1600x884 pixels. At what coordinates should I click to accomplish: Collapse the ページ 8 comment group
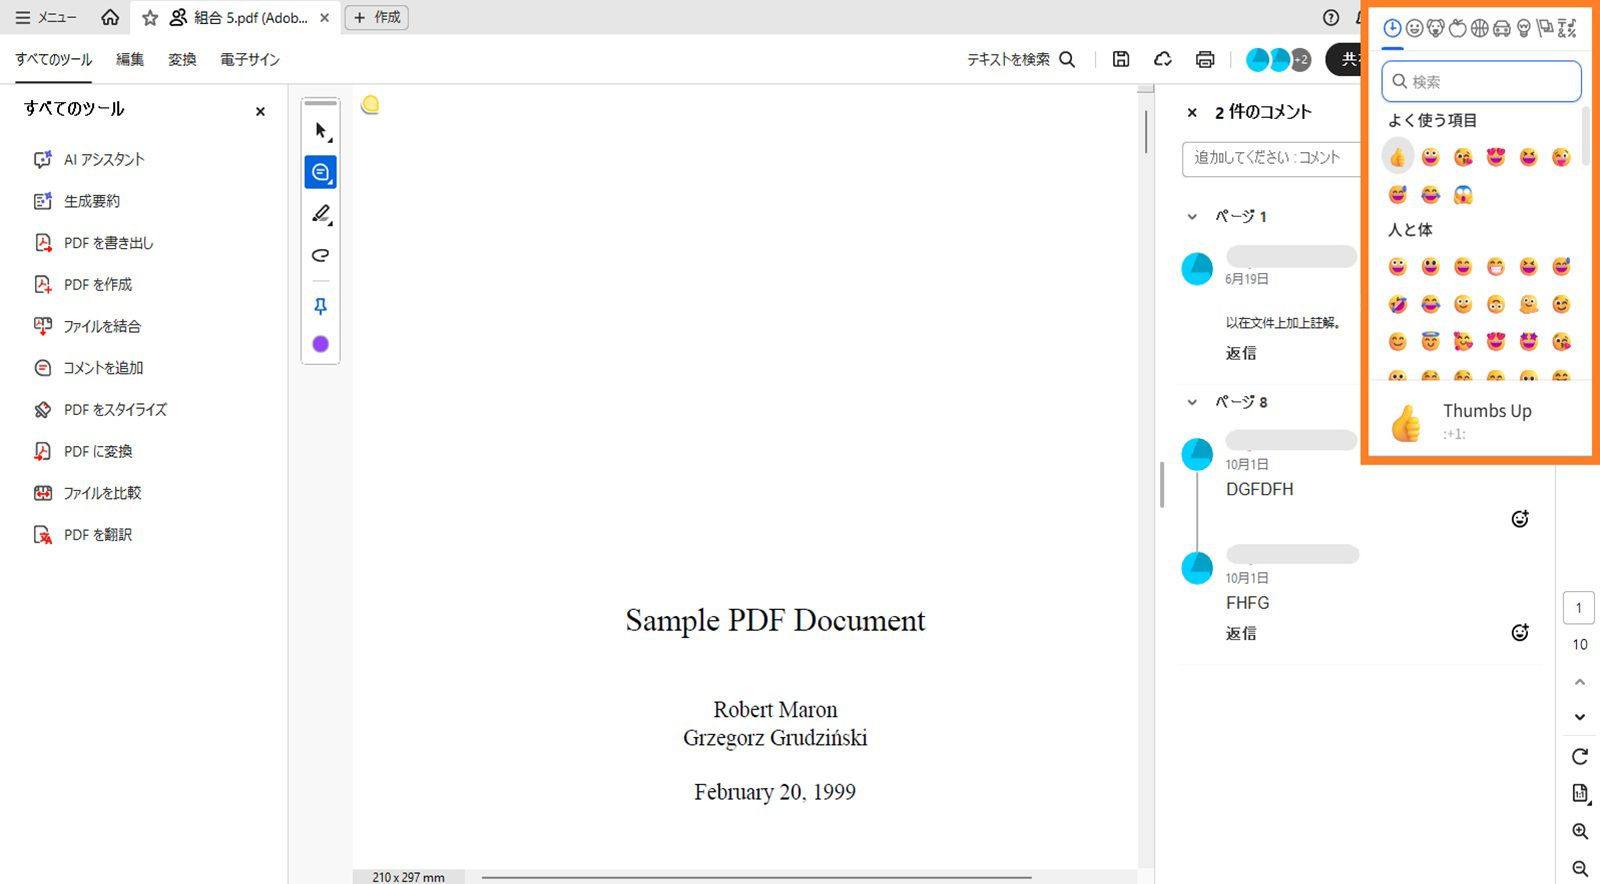[1192, 402]
